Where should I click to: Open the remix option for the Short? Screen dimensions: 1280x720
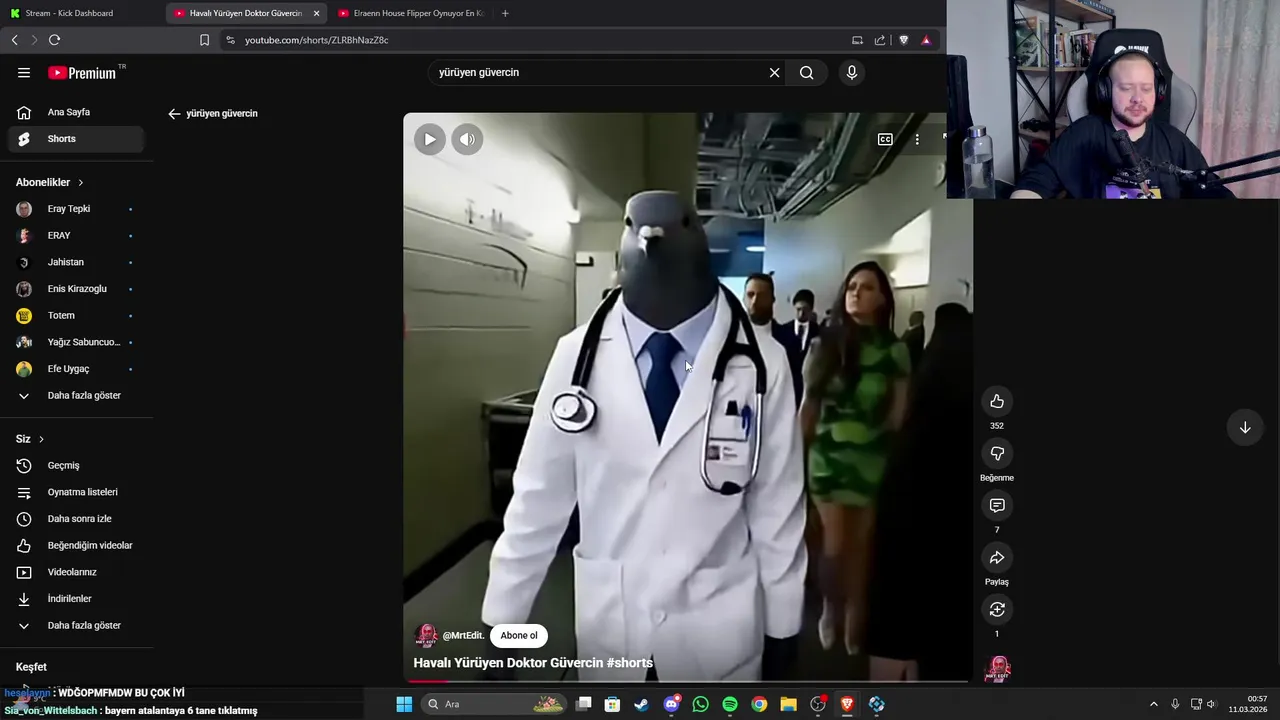tap(997, 610)
